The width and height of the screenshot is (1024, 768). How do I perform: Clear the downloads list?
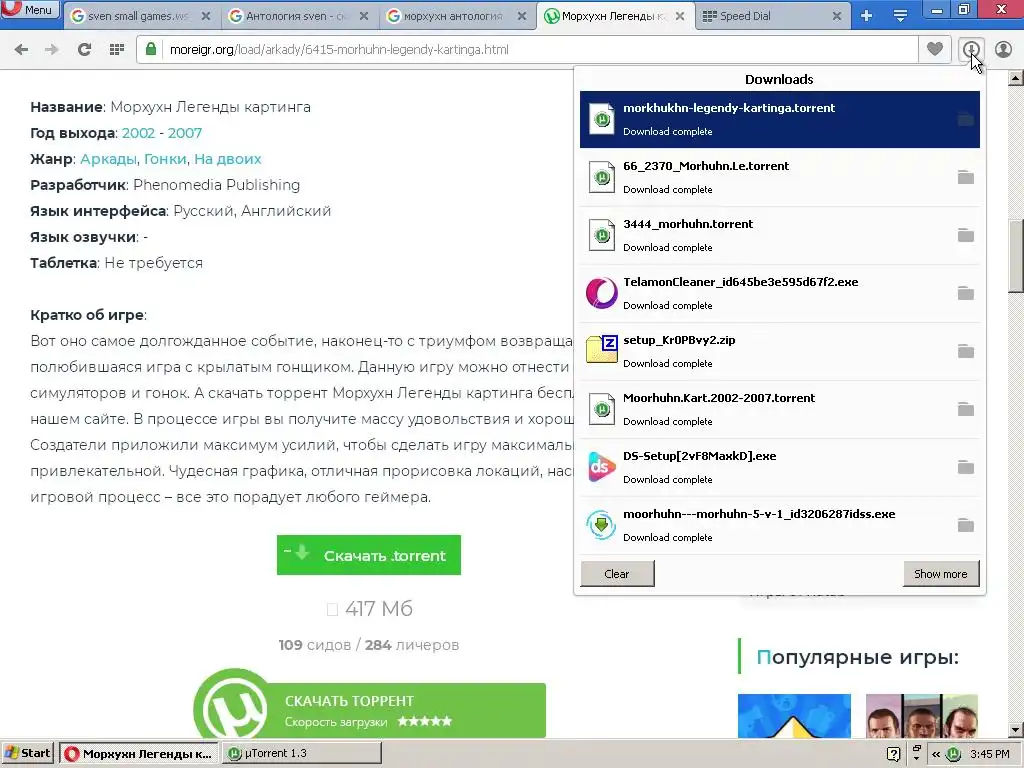617,573
